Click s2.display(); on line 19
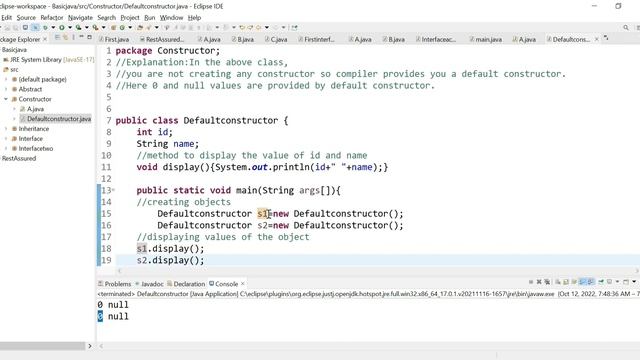Image resolution: width=640 pixels, height=360 pixels. 170,260
